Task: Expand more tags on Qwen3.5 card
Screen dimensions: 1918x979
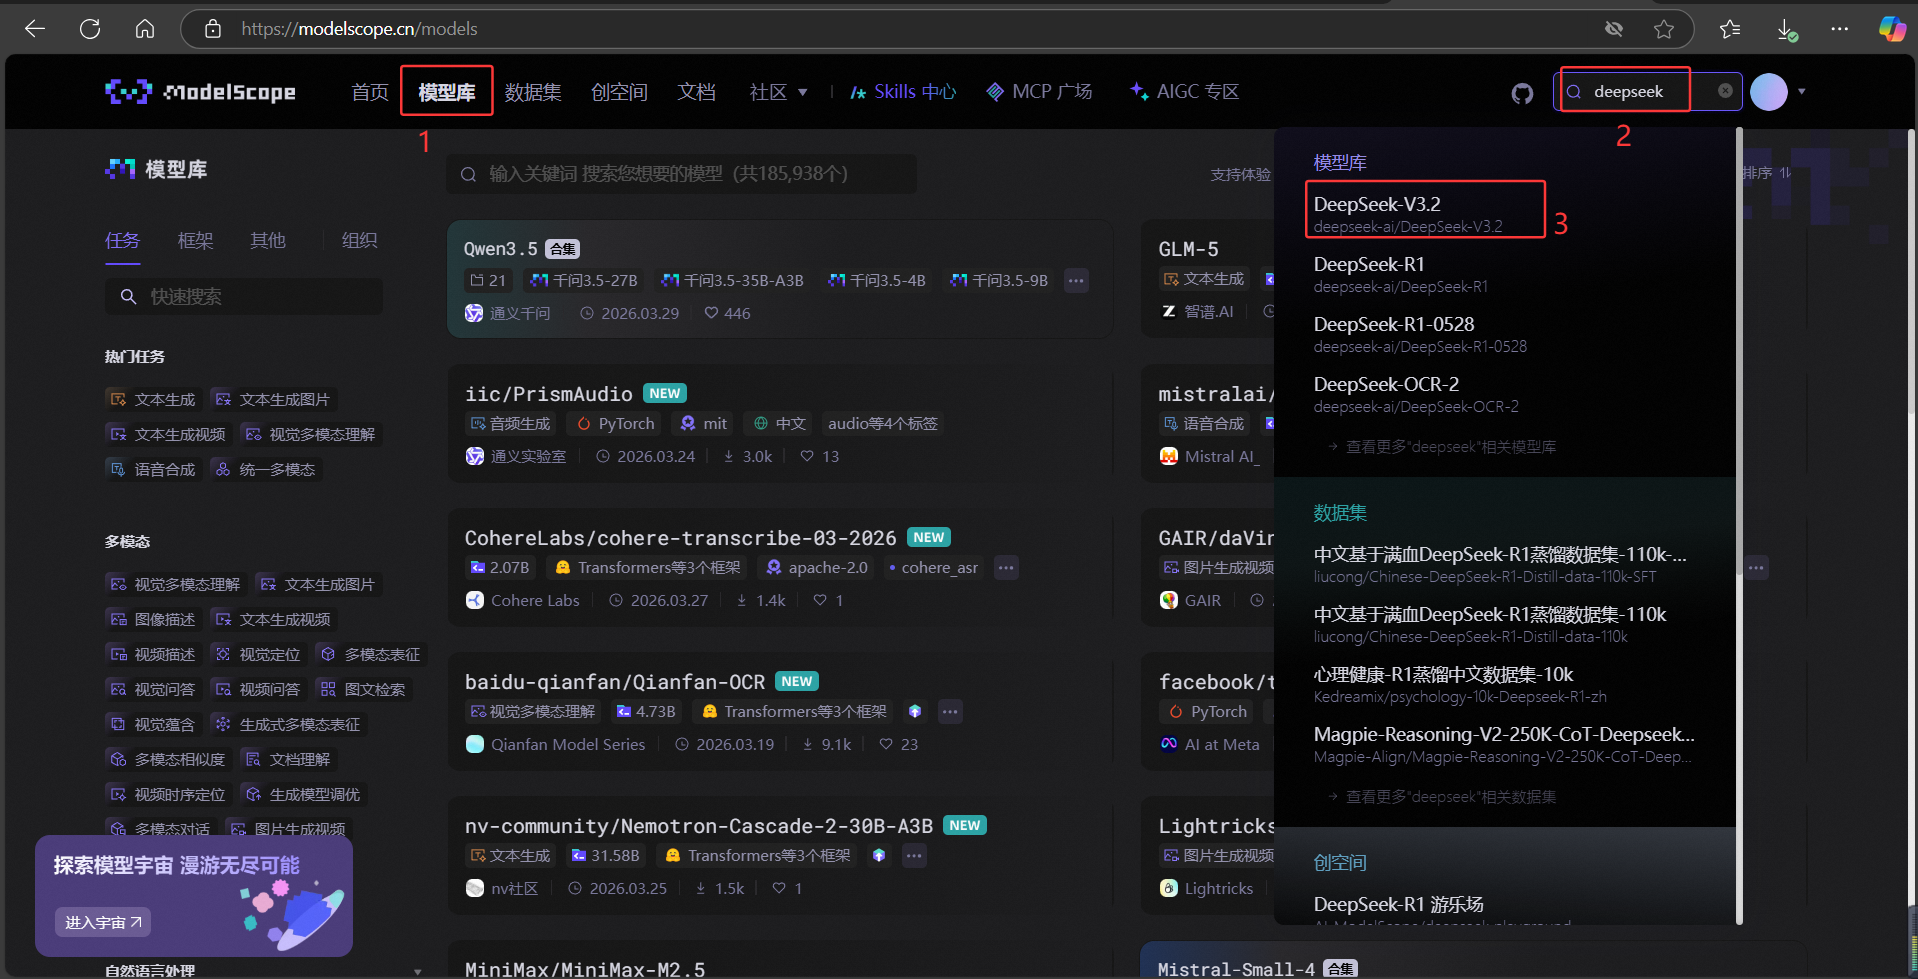Action: [x=1076, y=280]
